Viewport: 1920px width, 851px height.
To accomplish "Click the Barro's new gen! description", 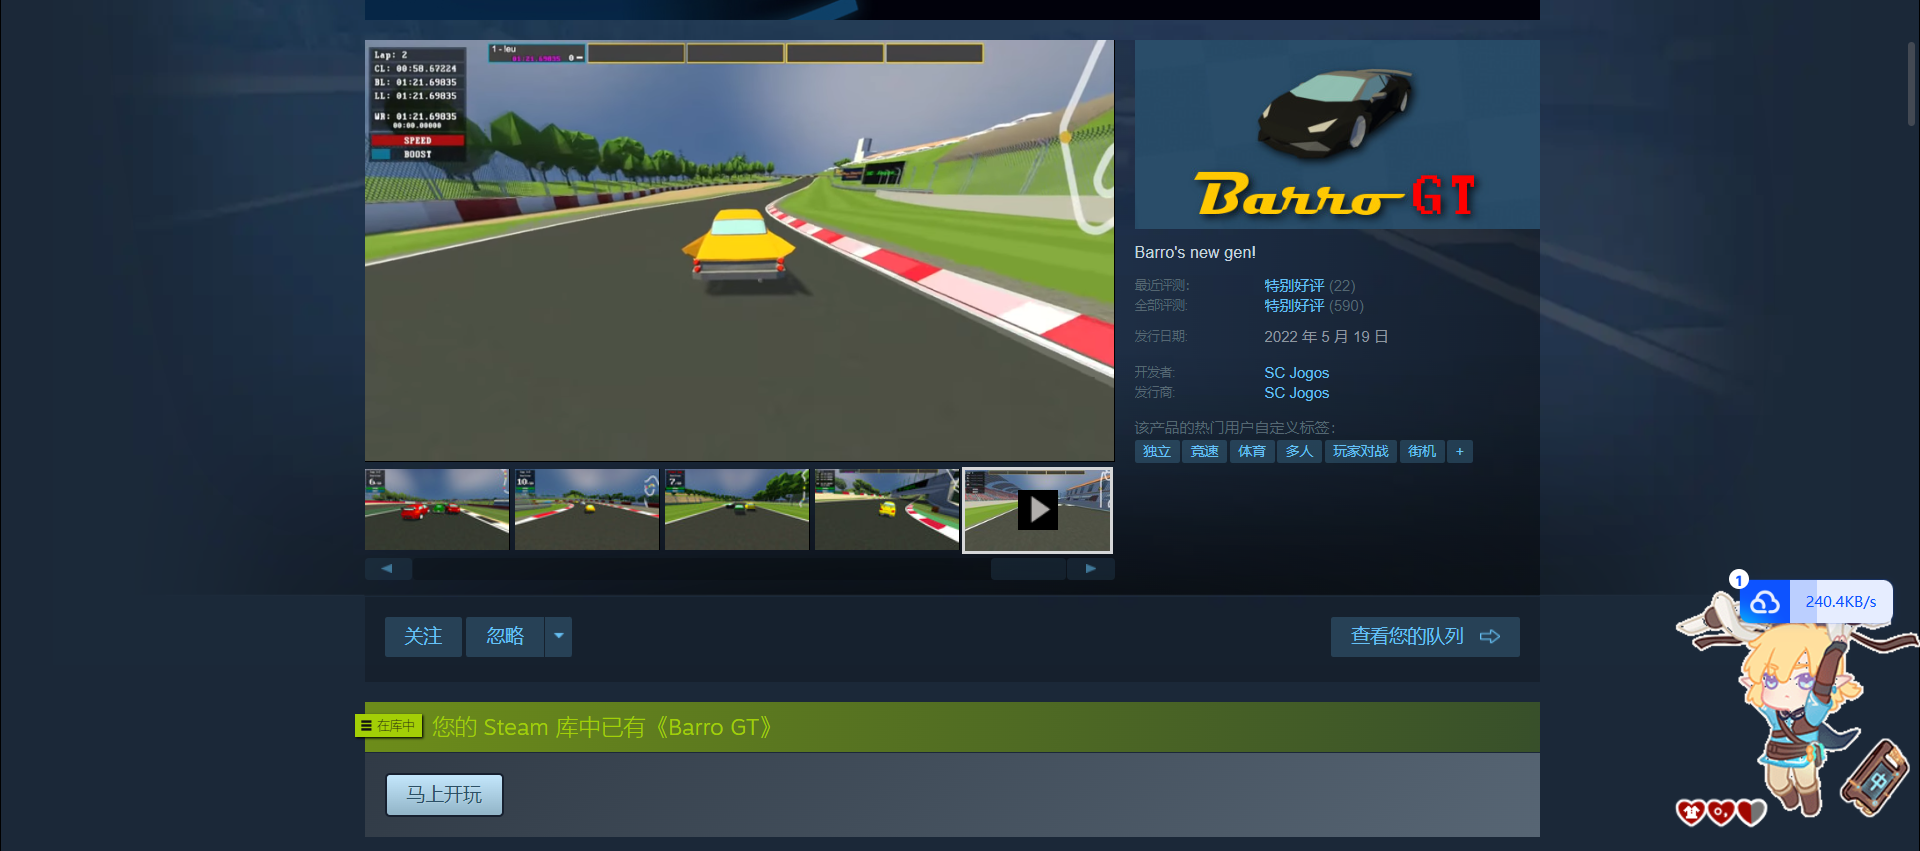I will 1195,253.
